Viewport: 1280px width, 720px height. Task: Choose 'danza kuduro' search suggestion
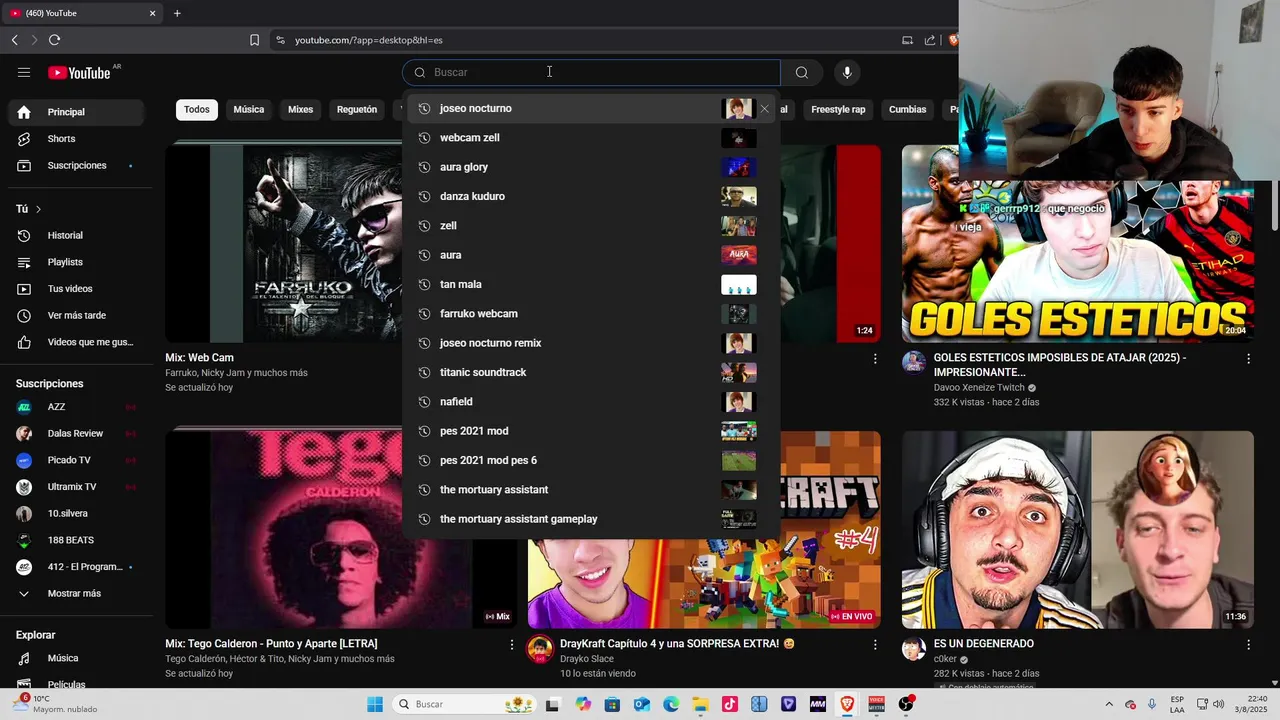pos(591,197)
